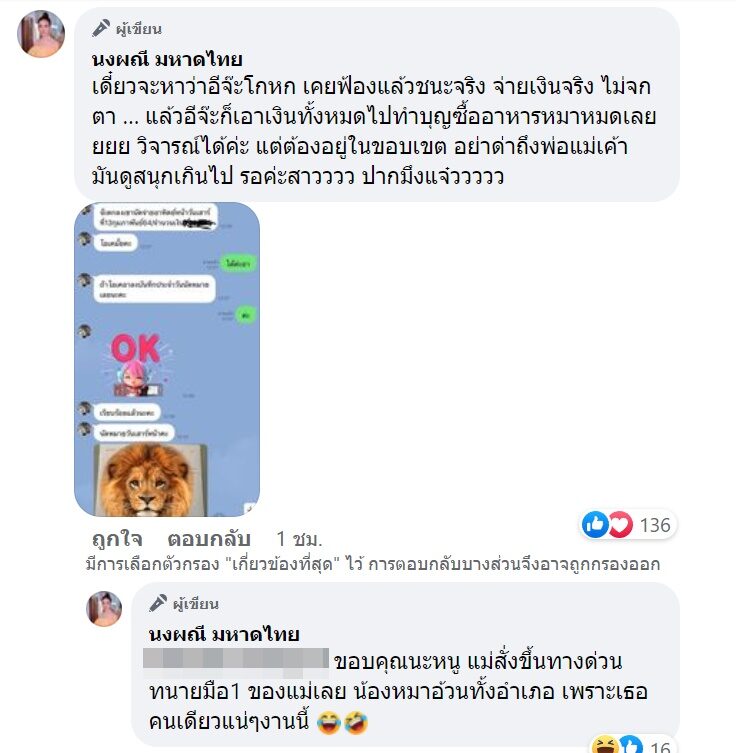Open the 16 reactions count on the reply
The width and height of the screenshot is (736, 753).
coord(661,747)
